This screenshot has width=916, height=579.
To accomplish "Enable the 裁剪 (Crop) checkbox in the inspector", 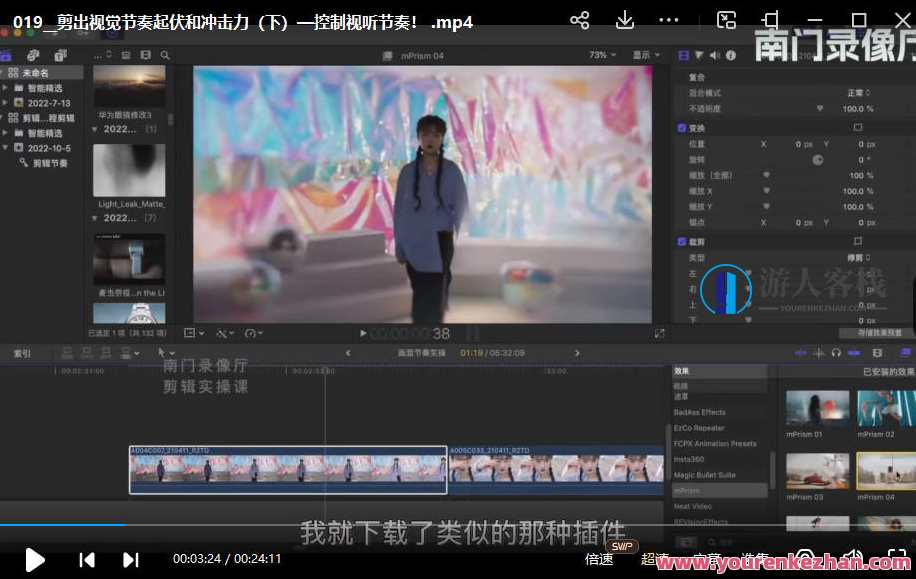I will pyautogui.click(x=683, y=241).
